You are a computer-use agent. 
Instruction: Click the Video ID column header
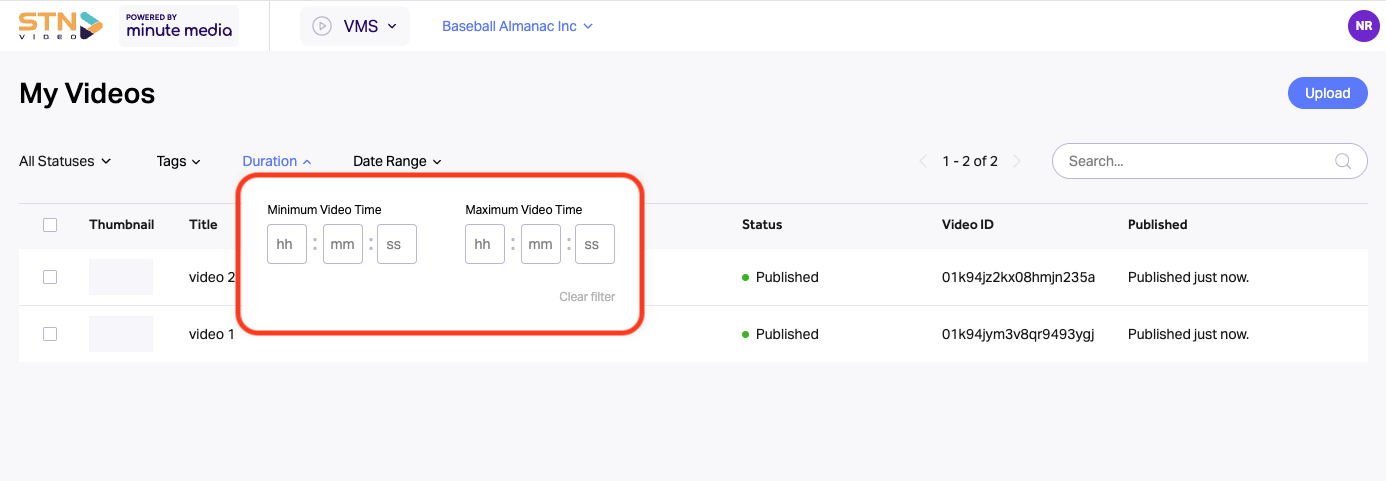coord(968,225)
